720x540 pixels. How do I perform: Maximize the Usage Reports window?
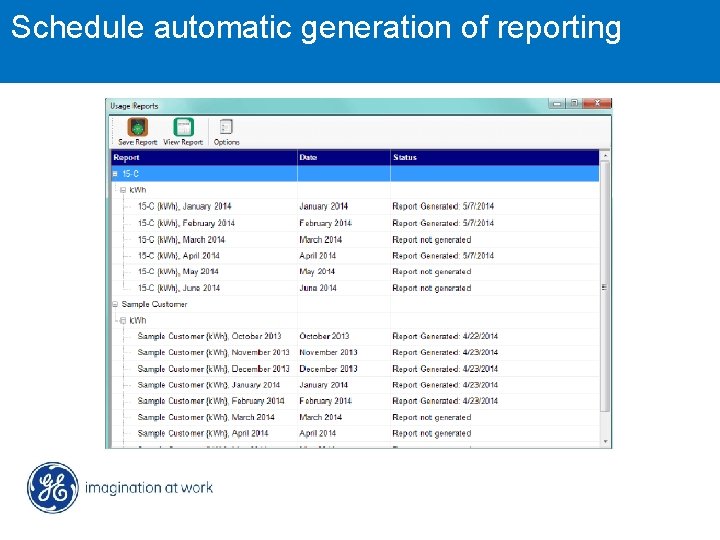click(574, 104)
